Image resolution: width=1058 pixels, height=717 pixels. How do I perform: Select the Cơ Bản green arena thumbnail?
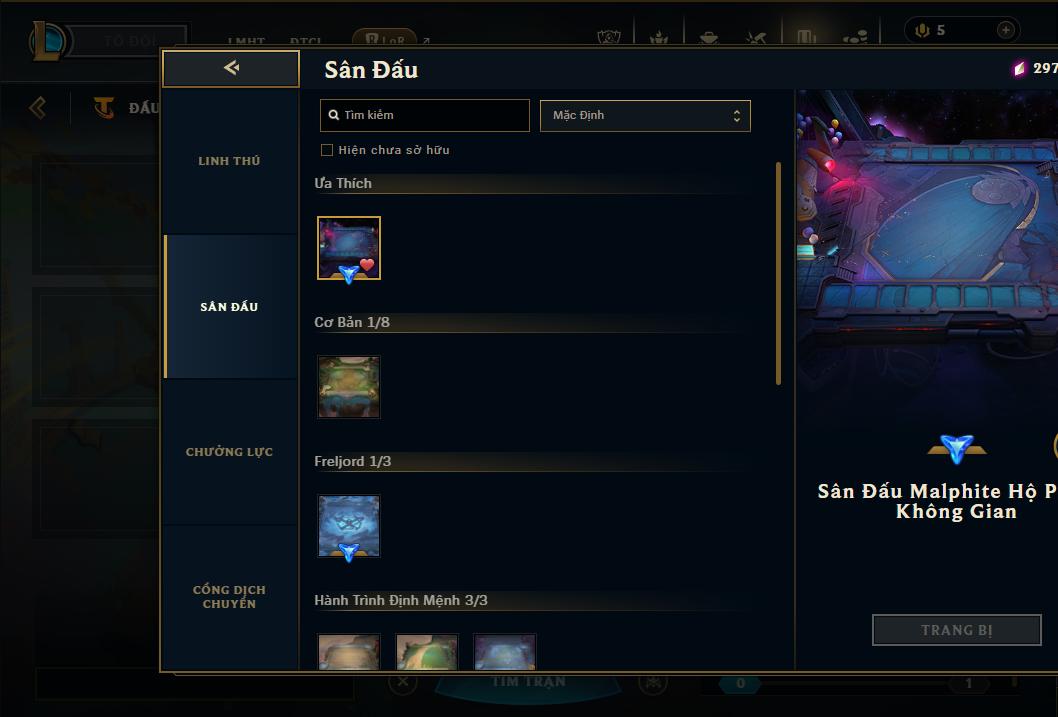click(349, 387)
